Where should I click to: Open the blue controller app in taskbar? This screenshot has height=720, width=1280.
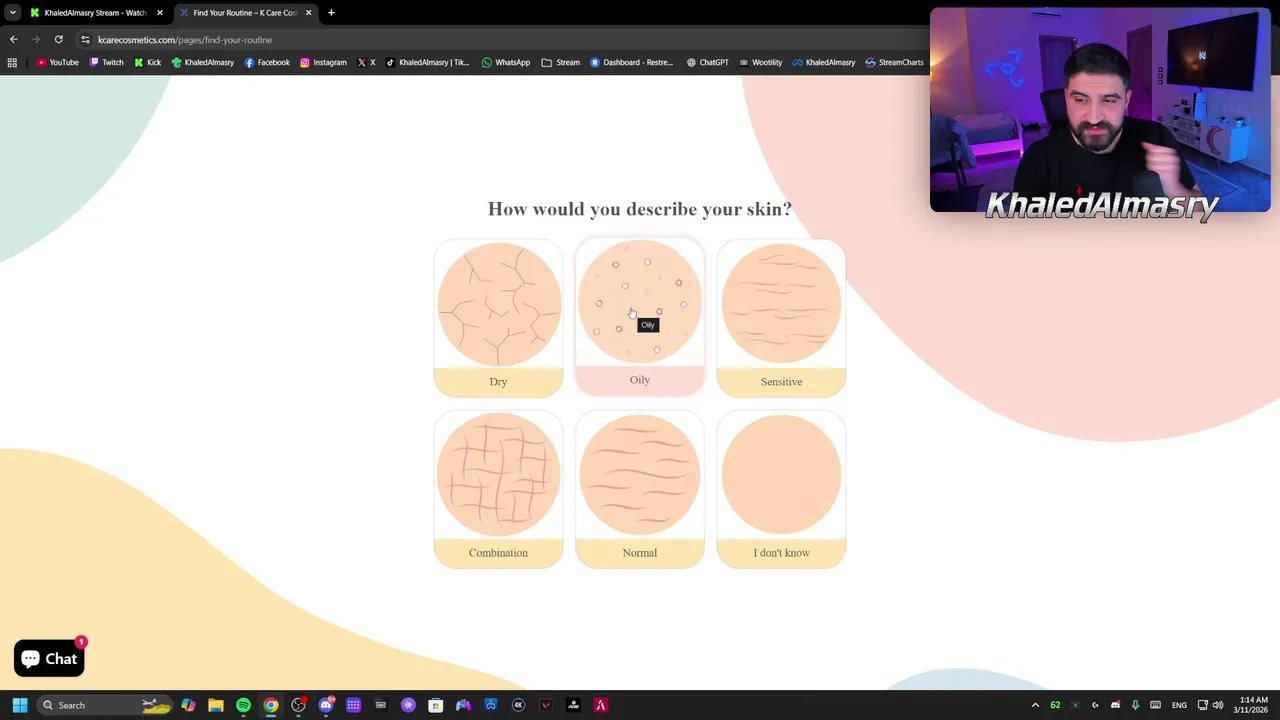(491, 705)
